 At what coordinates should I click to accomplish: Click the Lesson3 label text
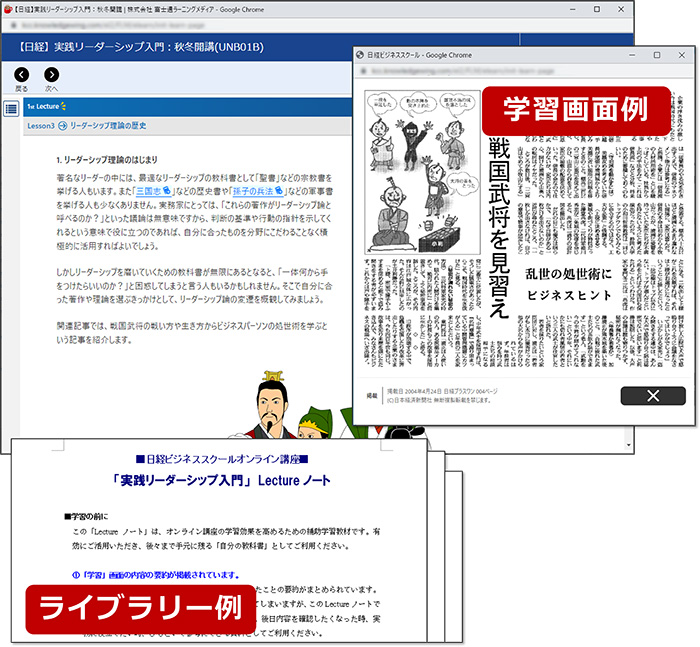click(x=41, y=126)
